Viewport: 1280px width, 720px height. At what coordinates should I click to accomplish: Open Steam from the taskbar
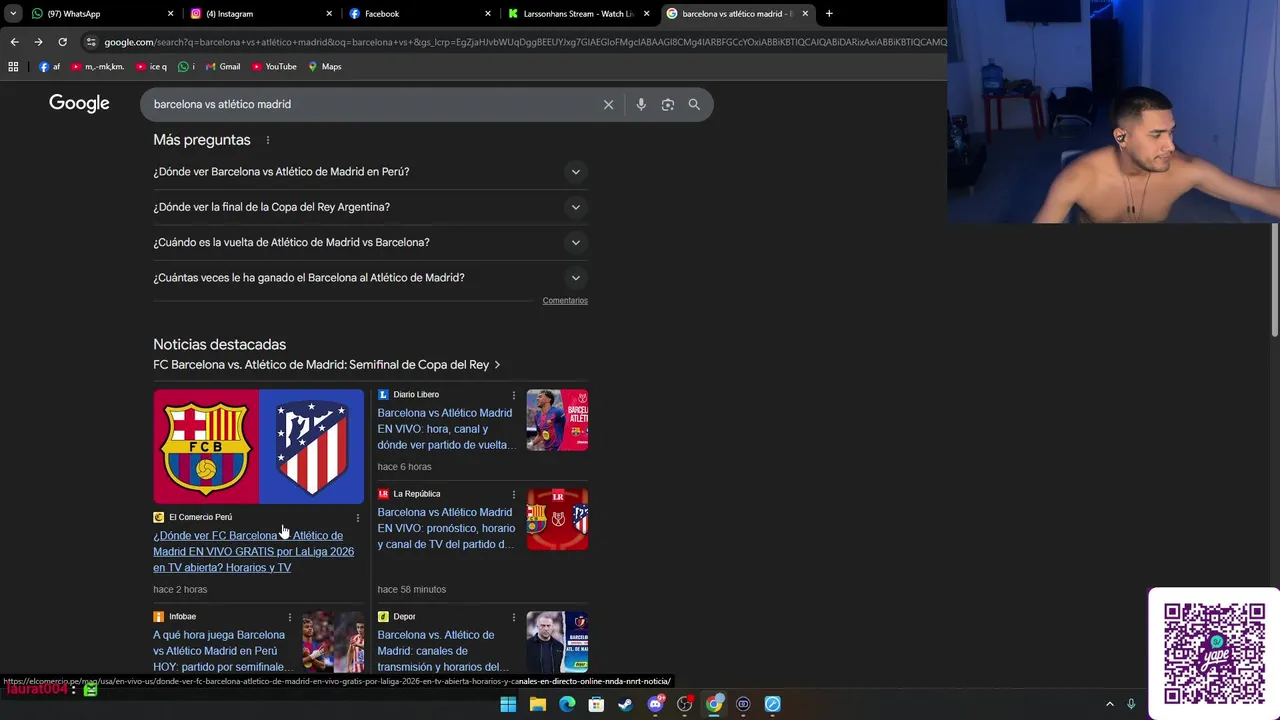[626, 704]
